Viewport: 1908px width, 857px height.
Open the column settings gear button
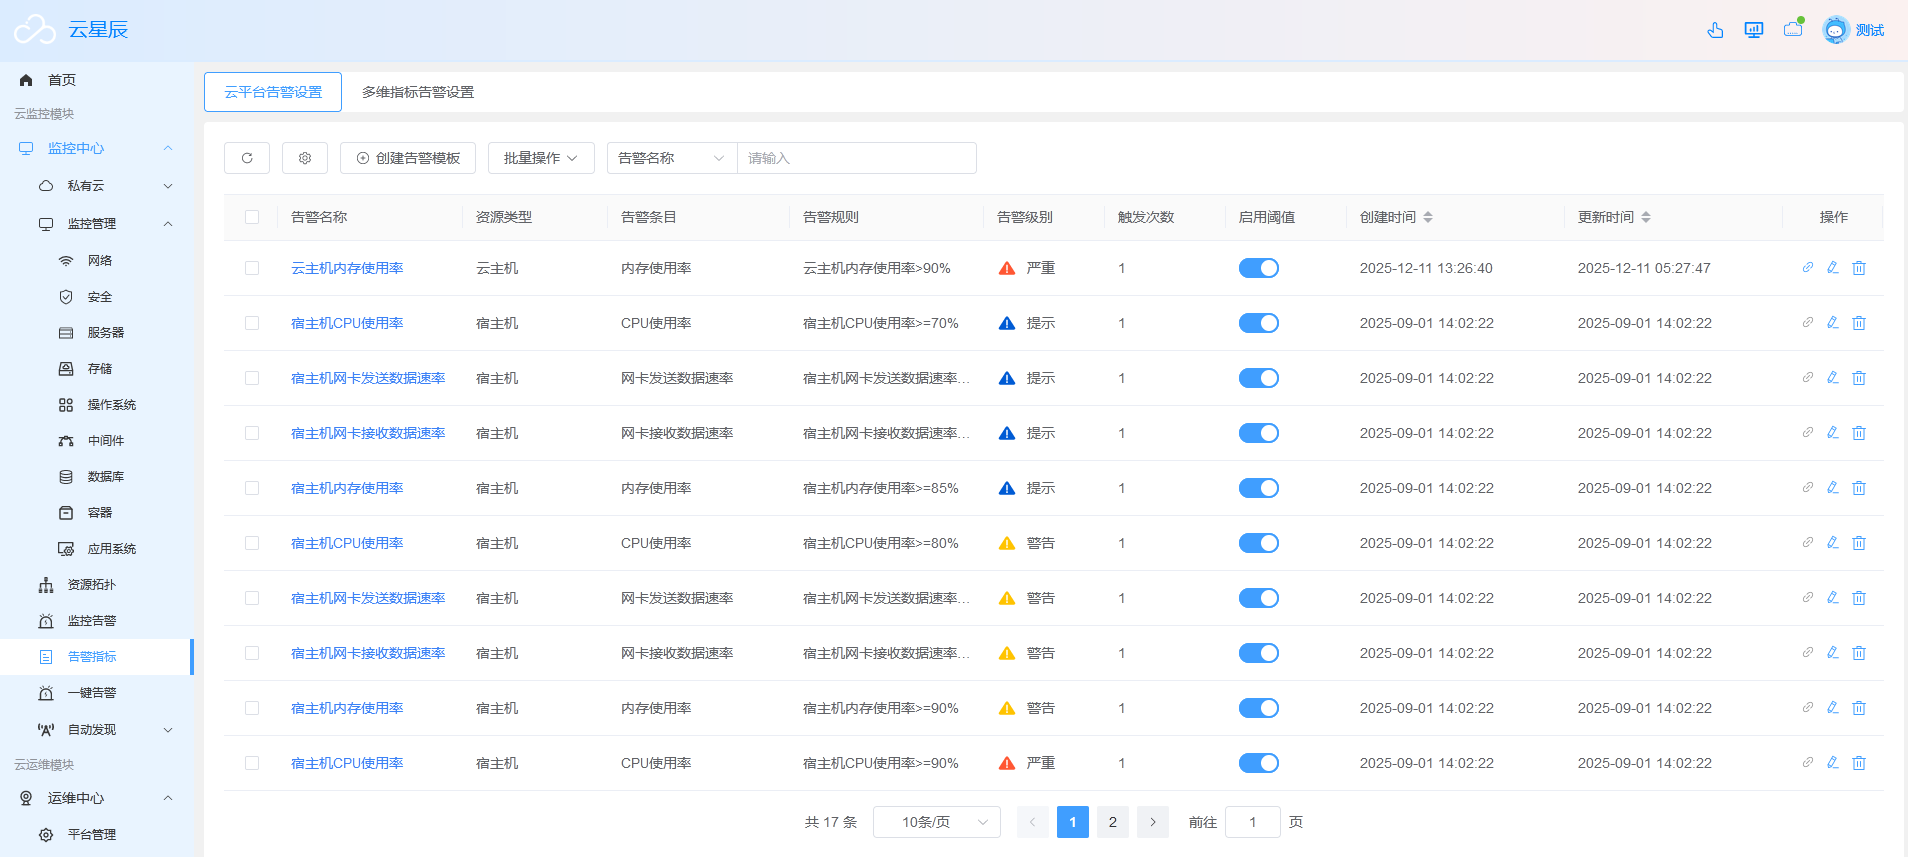(x=305, y=158)
